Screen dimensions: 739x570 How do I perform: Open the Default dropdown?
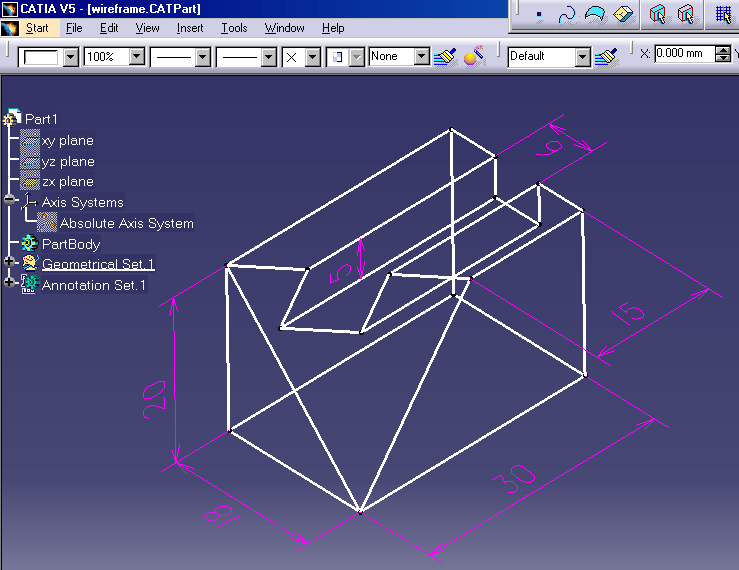point(583,58)
